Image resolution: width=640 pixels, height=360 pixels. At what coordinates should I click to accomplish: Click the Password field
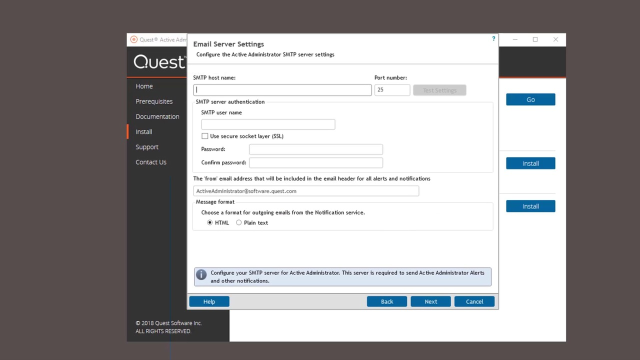click(316, 149)
